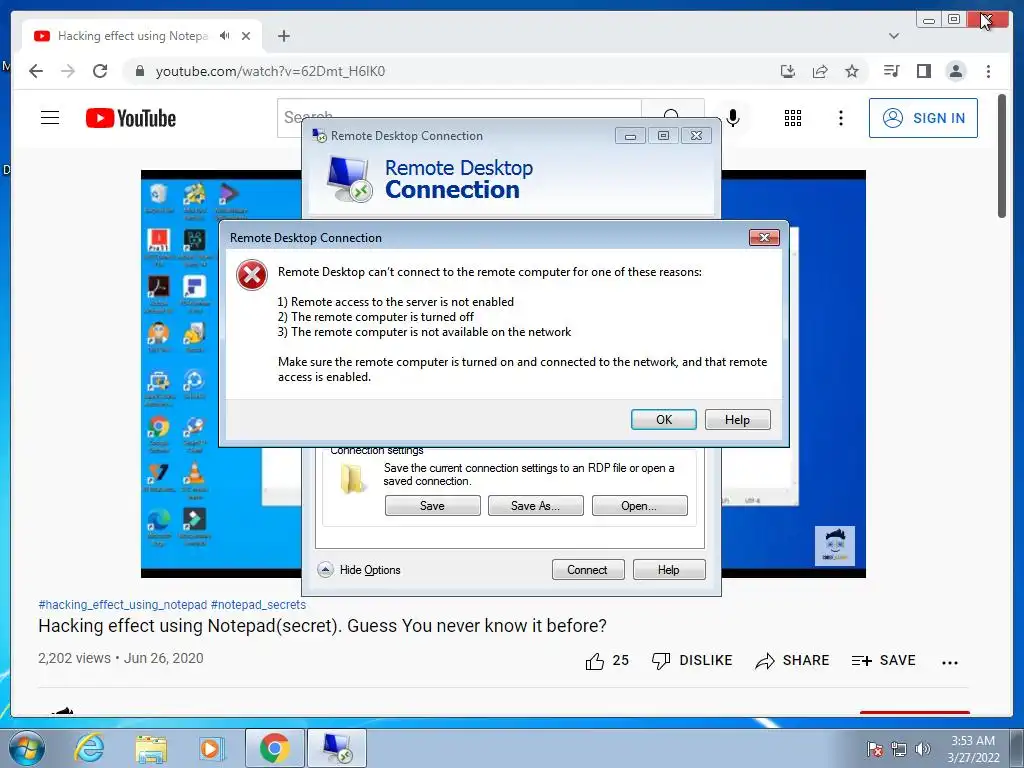
Task: Click Save connection settings button
Action: coord(432,505)
